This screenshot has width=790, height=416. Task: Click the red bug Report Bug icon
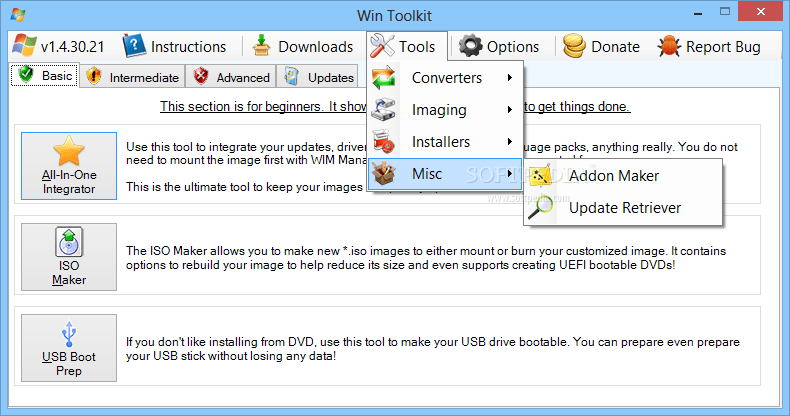[669, 46]
